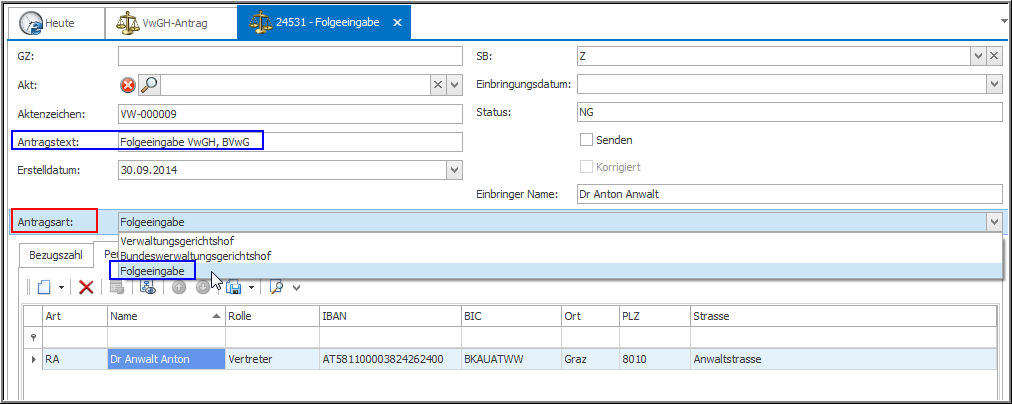Click the red X delete icon in grid toolbar
Viewport: 1012px width, 404px height.
86,287
